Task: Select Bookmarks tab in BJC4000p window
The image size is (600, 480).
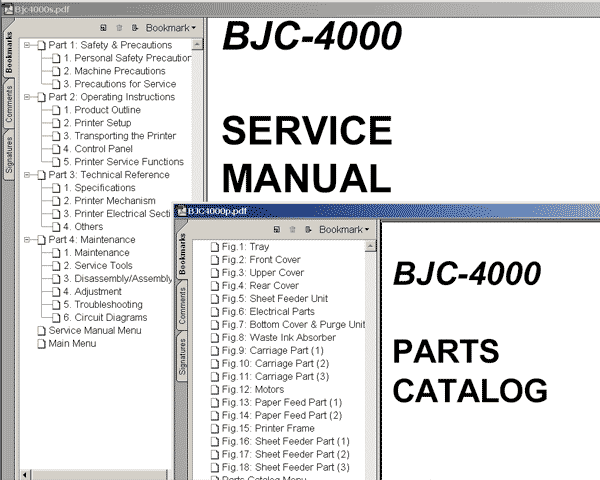Action: (182, 254)
